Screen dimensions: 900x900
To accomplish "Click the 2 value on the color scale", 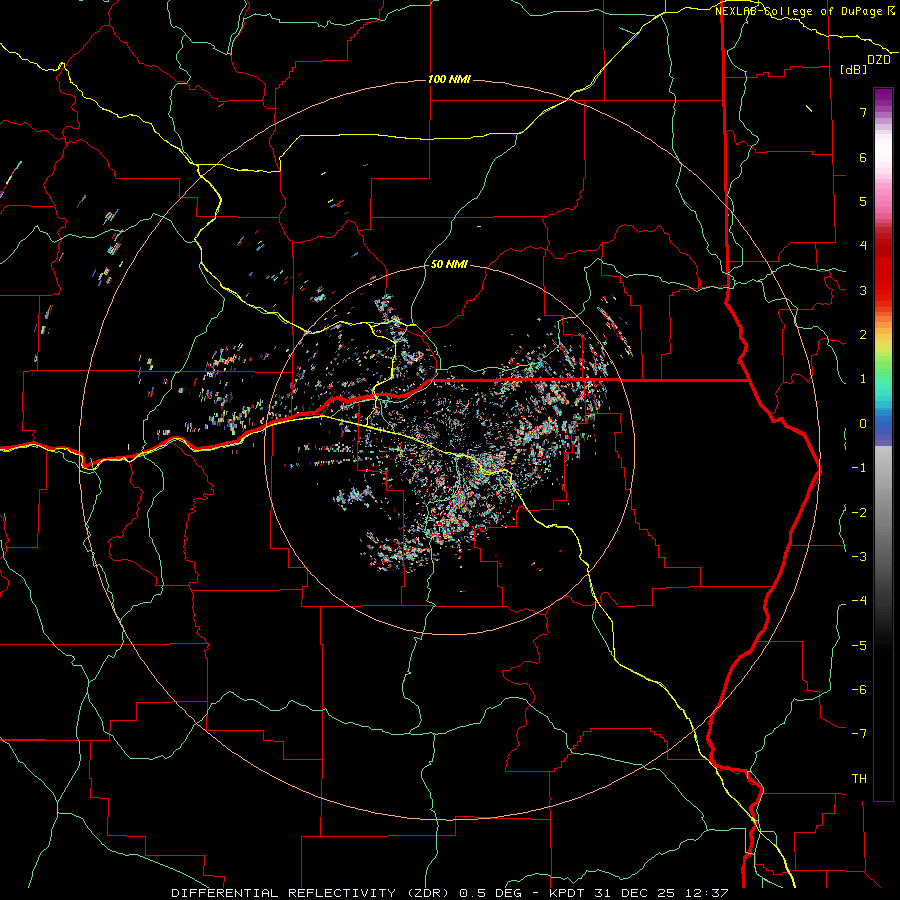I will tap(863, 335).
